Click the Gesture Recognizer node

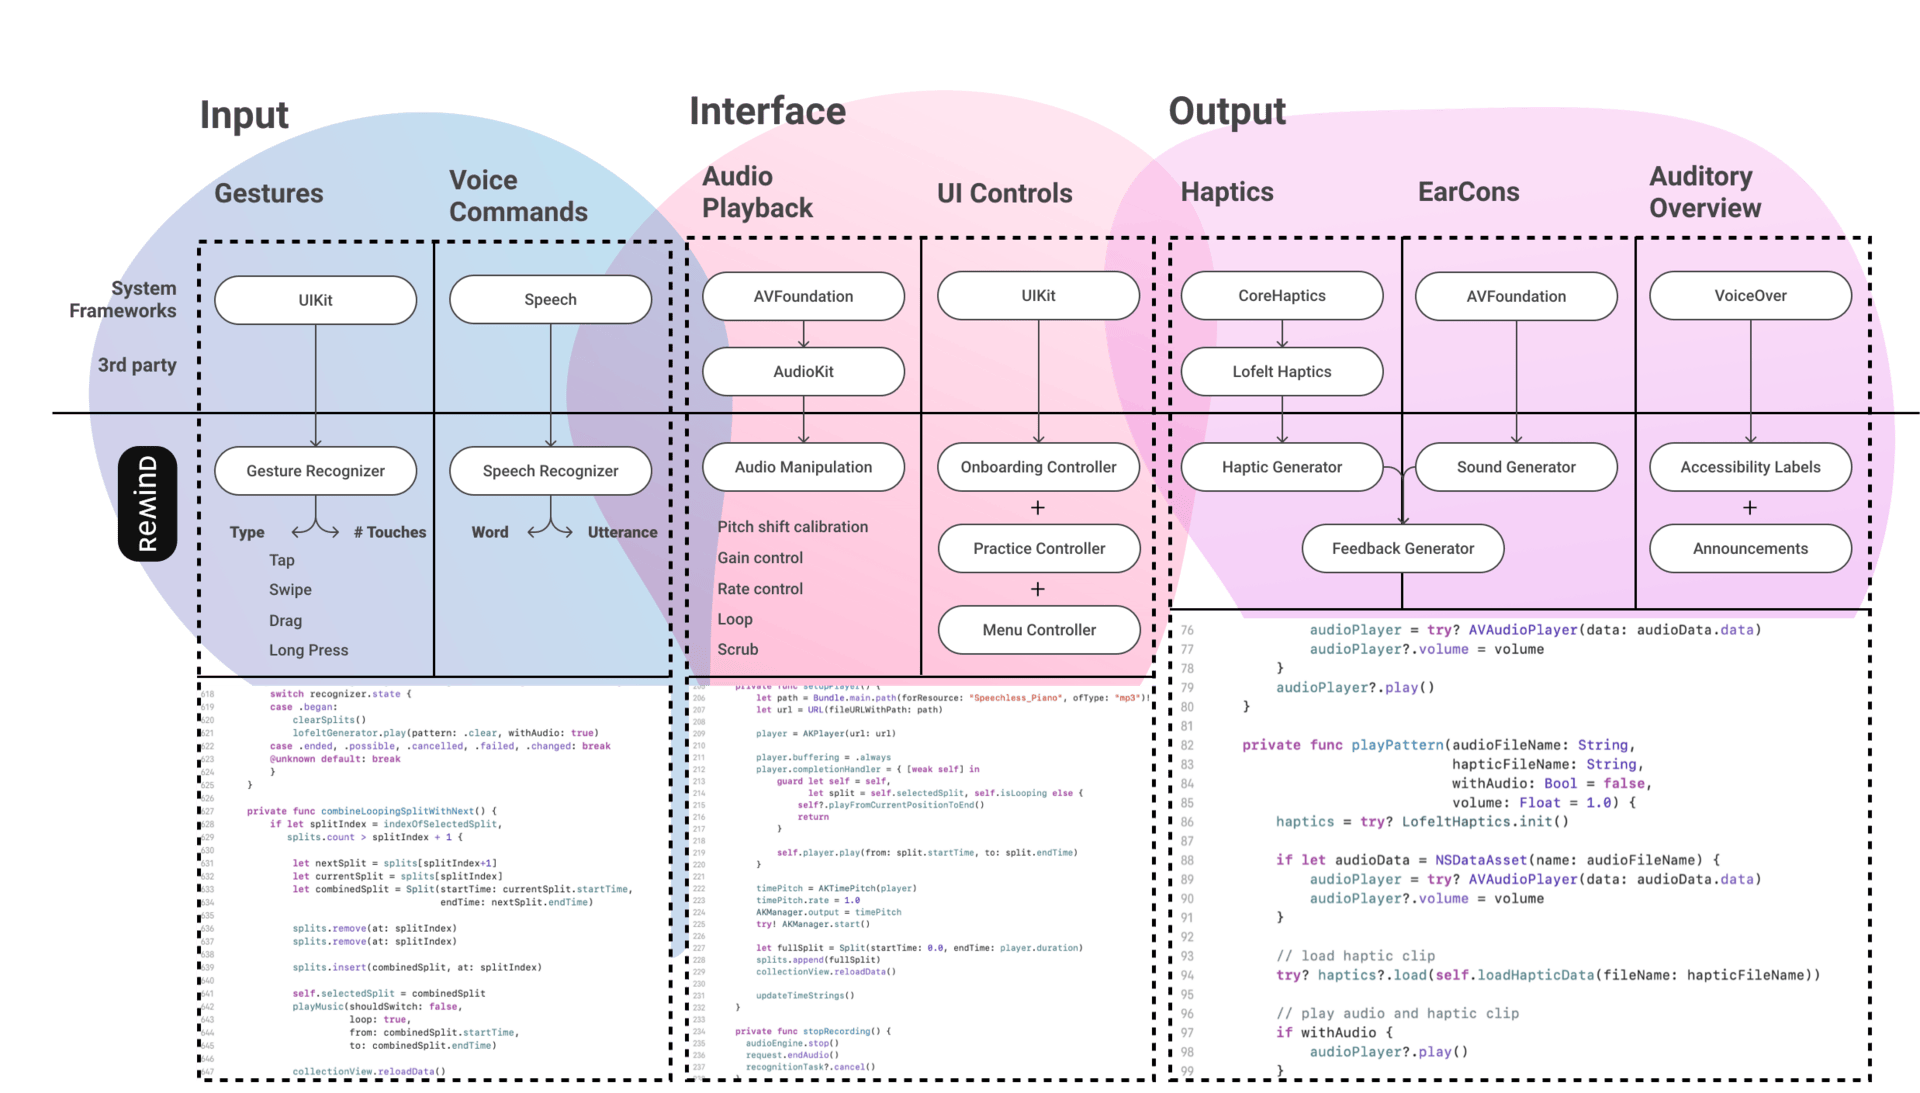pyautogui.click(x=315, y=470)
